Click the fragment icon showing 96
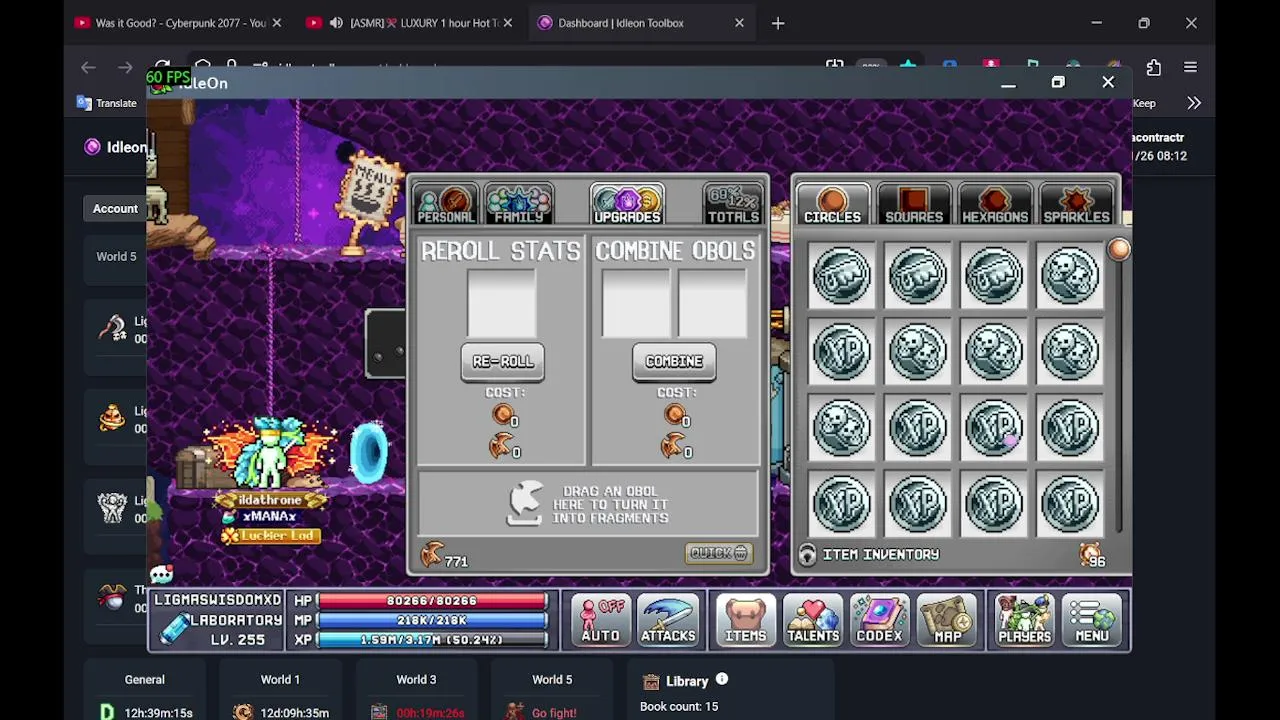 coord(1090,553)
